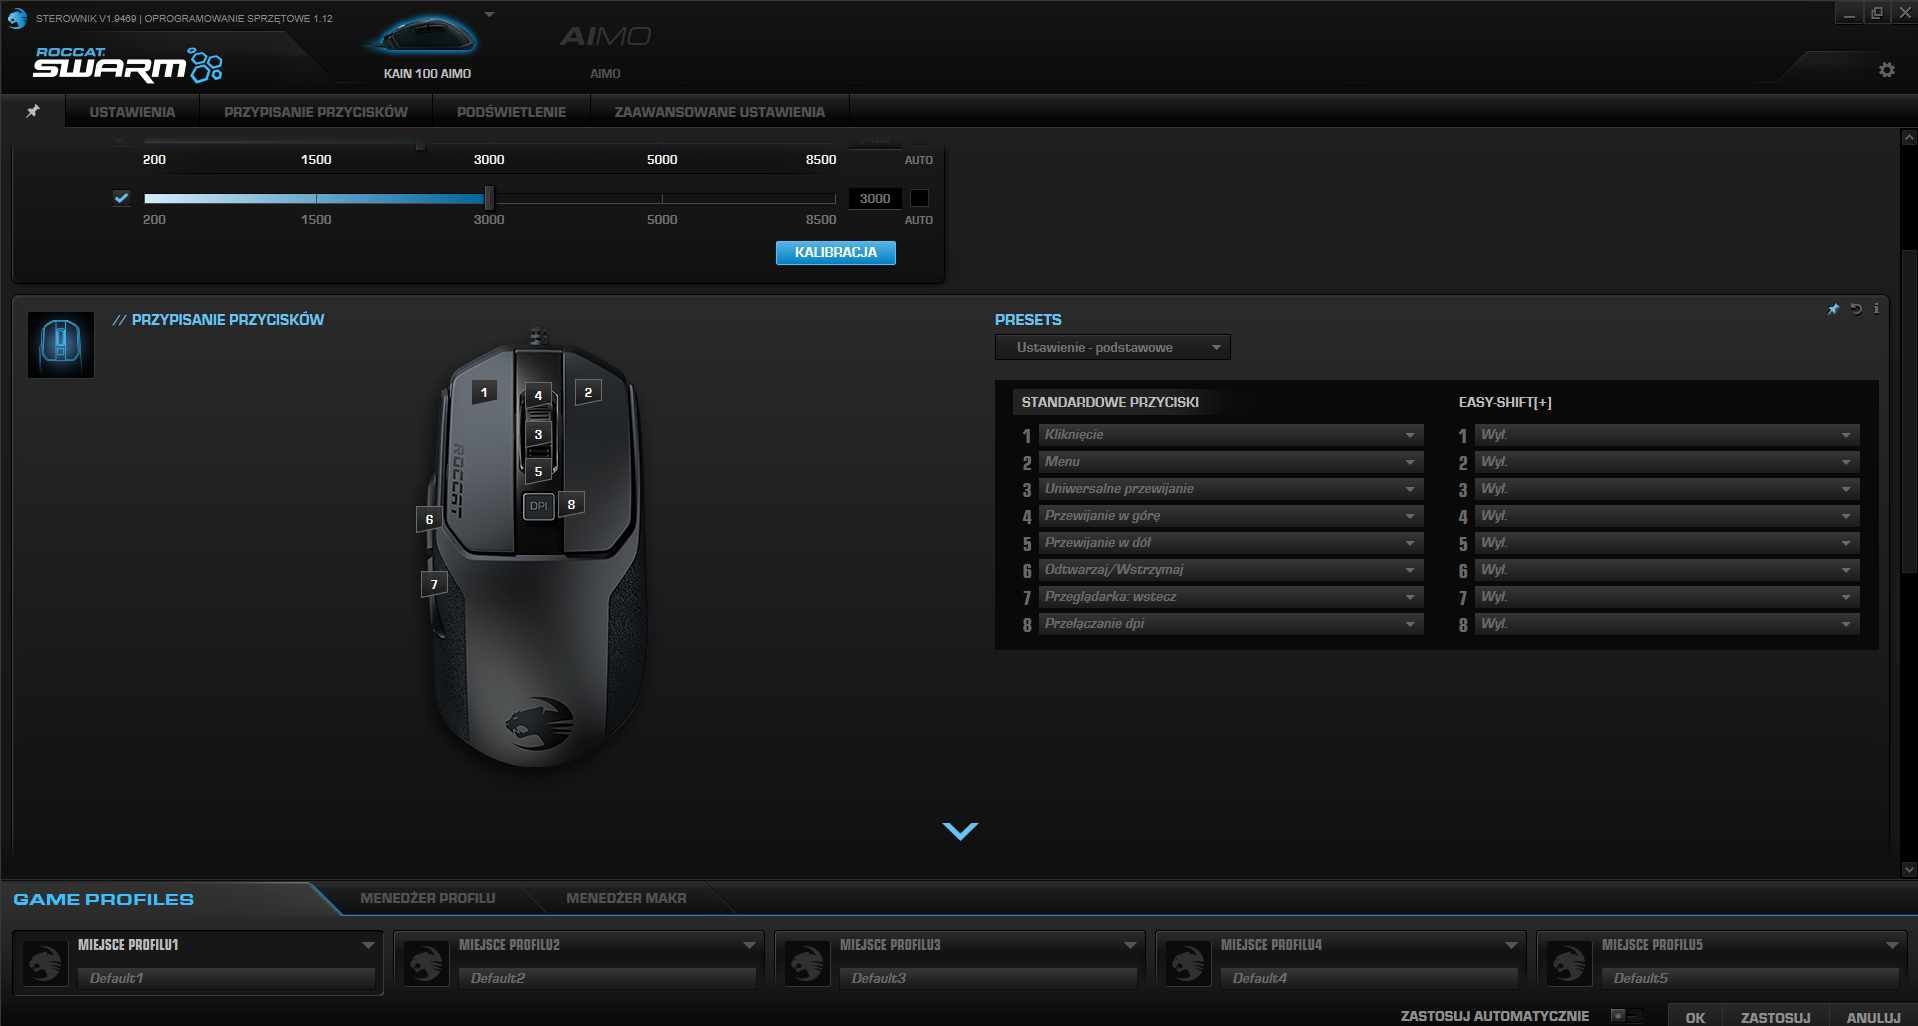Switch to the USTAWIENIA tab
Image resolution: width=1918 pixels, height=1026 pixels.
coord(132,112)
